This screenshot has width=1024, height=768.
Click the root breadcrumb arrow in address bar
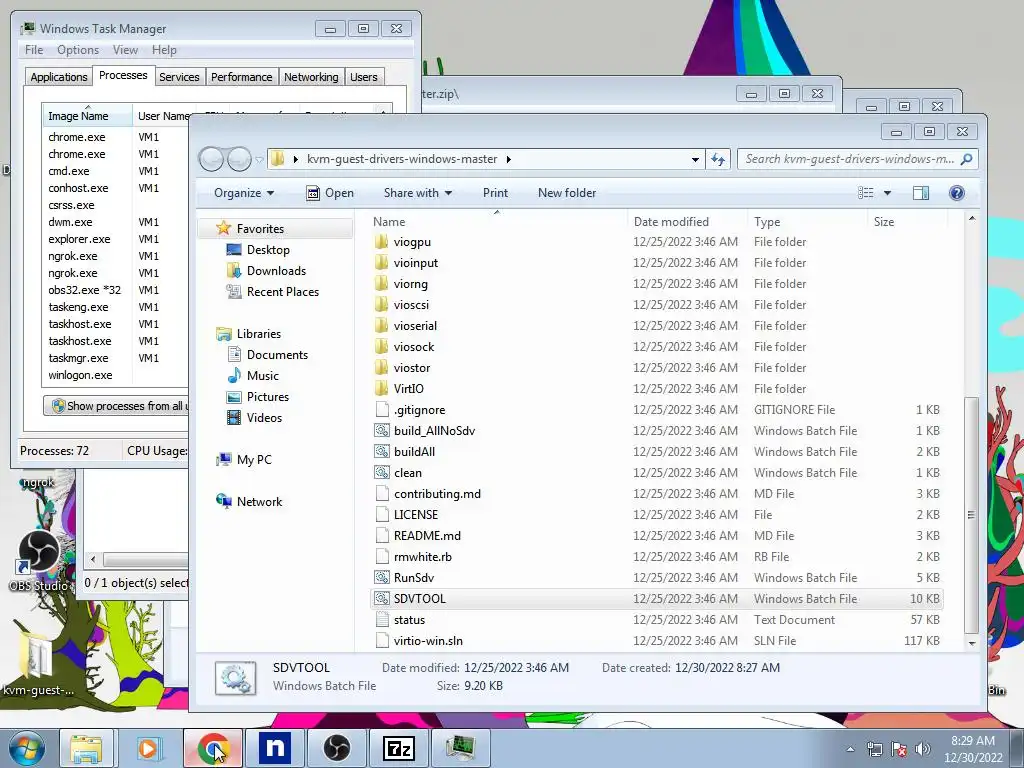tap(295, 159)
